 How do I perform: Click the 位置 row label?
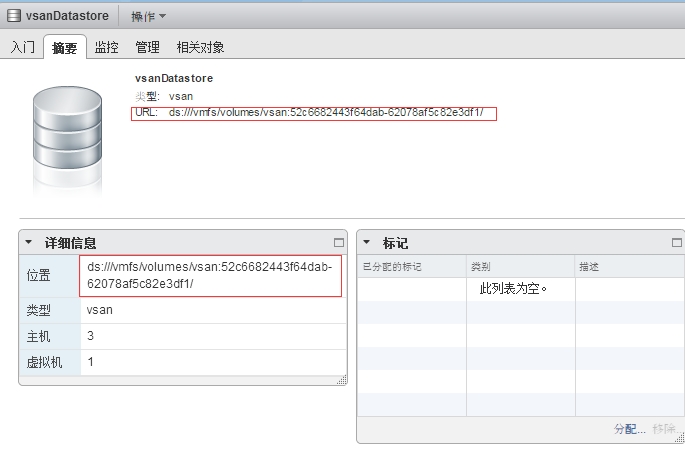point(38,275)
